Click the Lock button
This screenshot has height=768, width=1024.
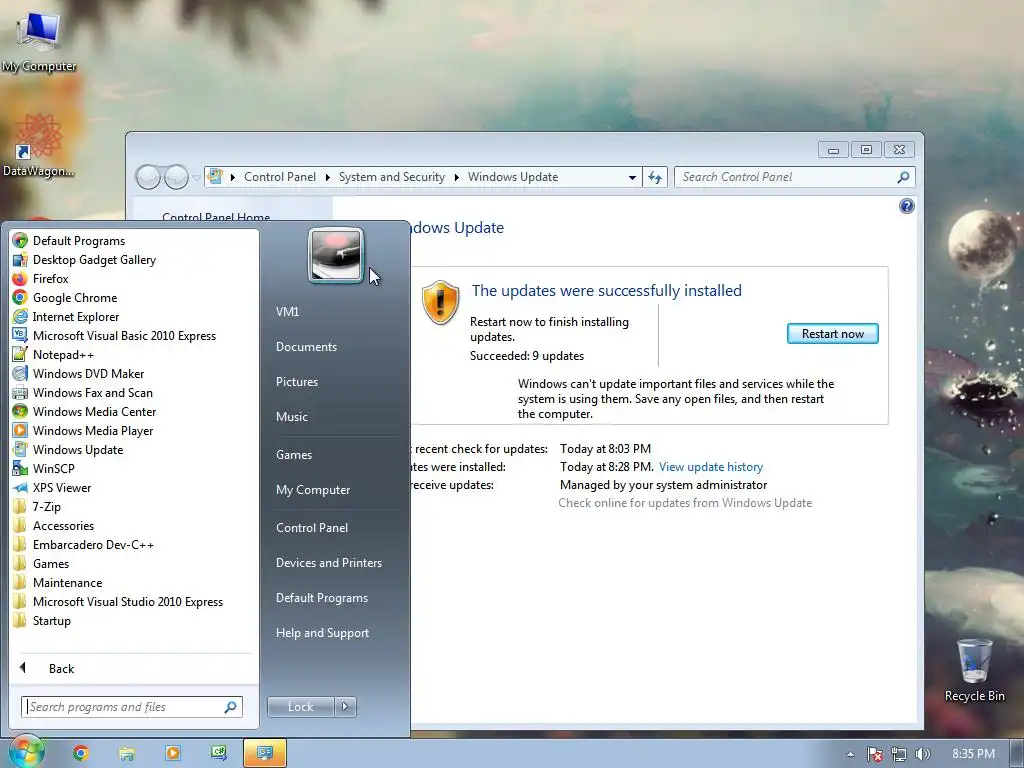(x=300, y=707)
